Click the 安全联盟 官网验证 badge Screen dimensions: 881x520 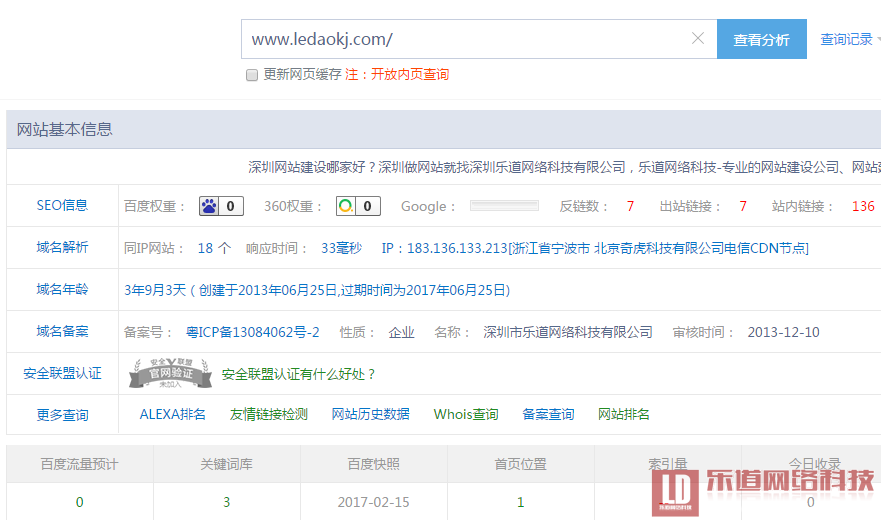[x=170, y=373]
